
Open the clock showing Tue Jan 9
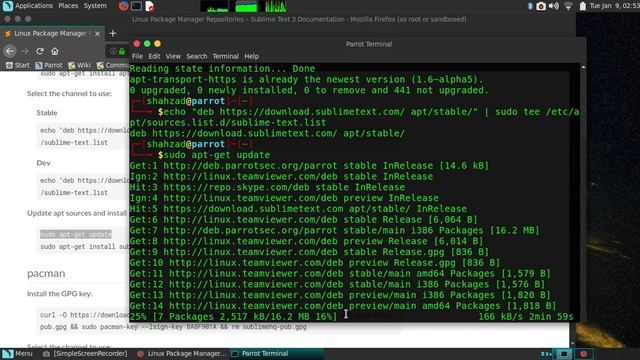pyautogui.click(x=614, y=6)
